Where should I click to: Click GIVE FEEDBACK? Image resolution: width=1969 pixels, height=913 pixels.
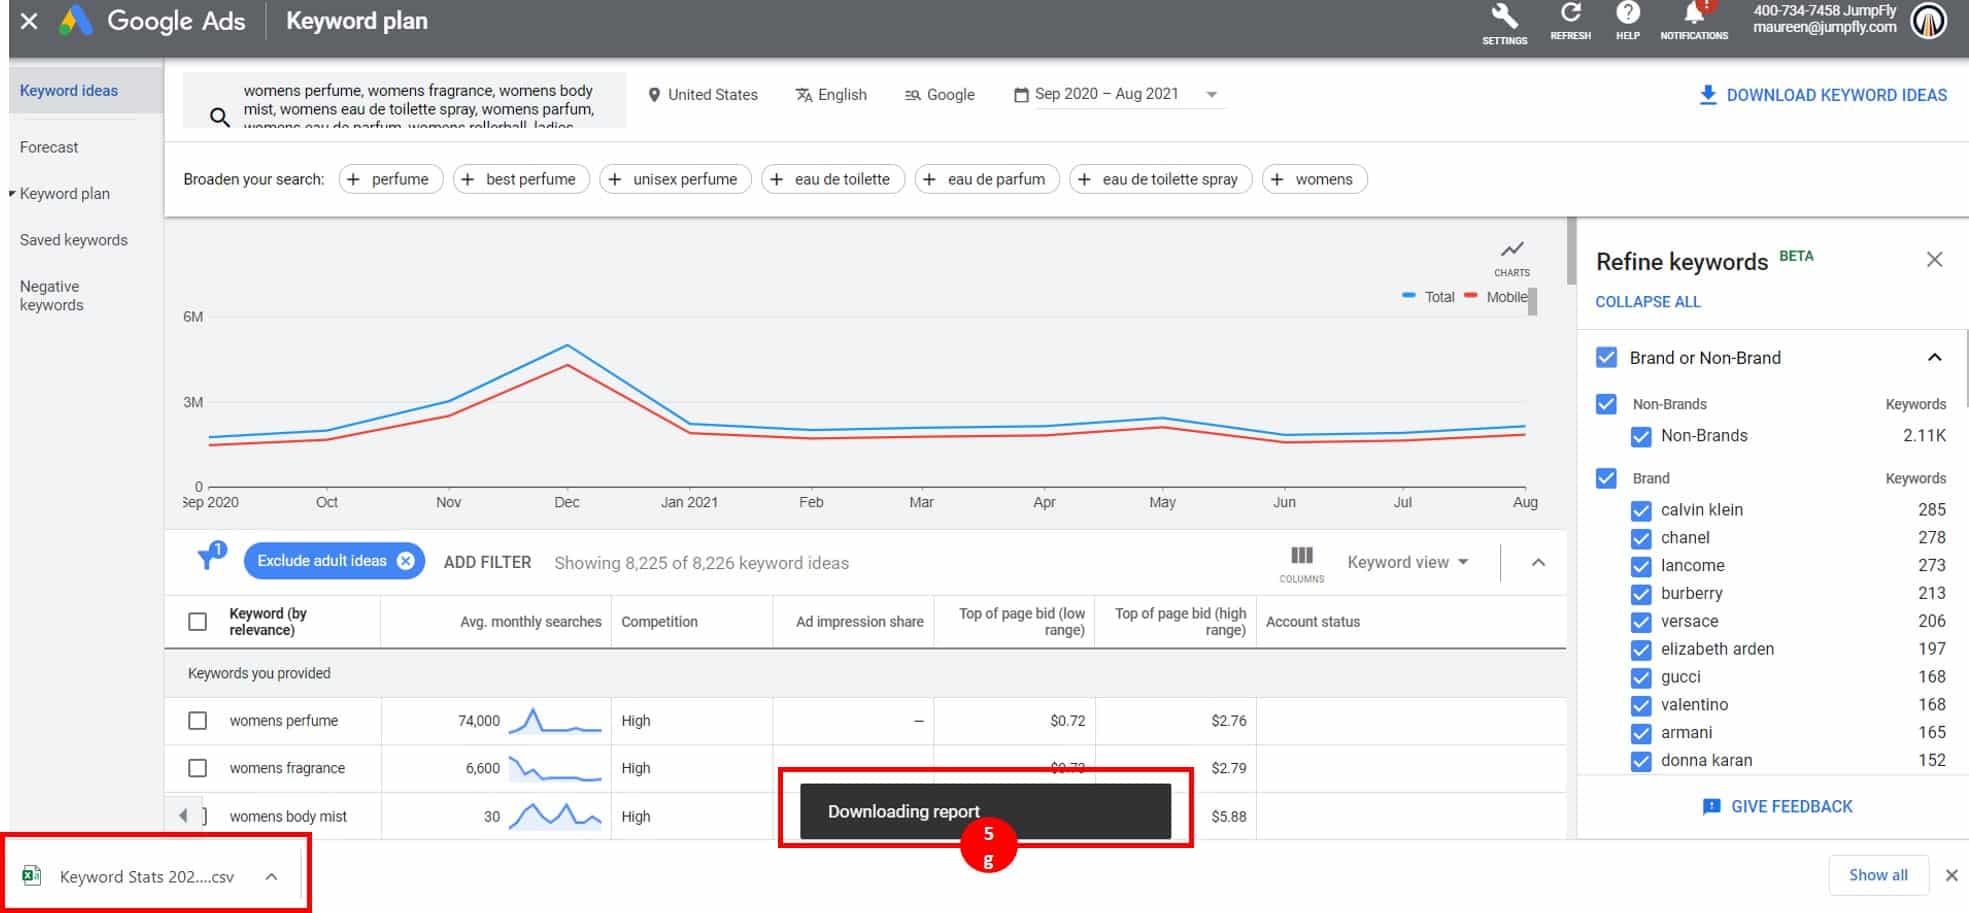[1777, 806]
